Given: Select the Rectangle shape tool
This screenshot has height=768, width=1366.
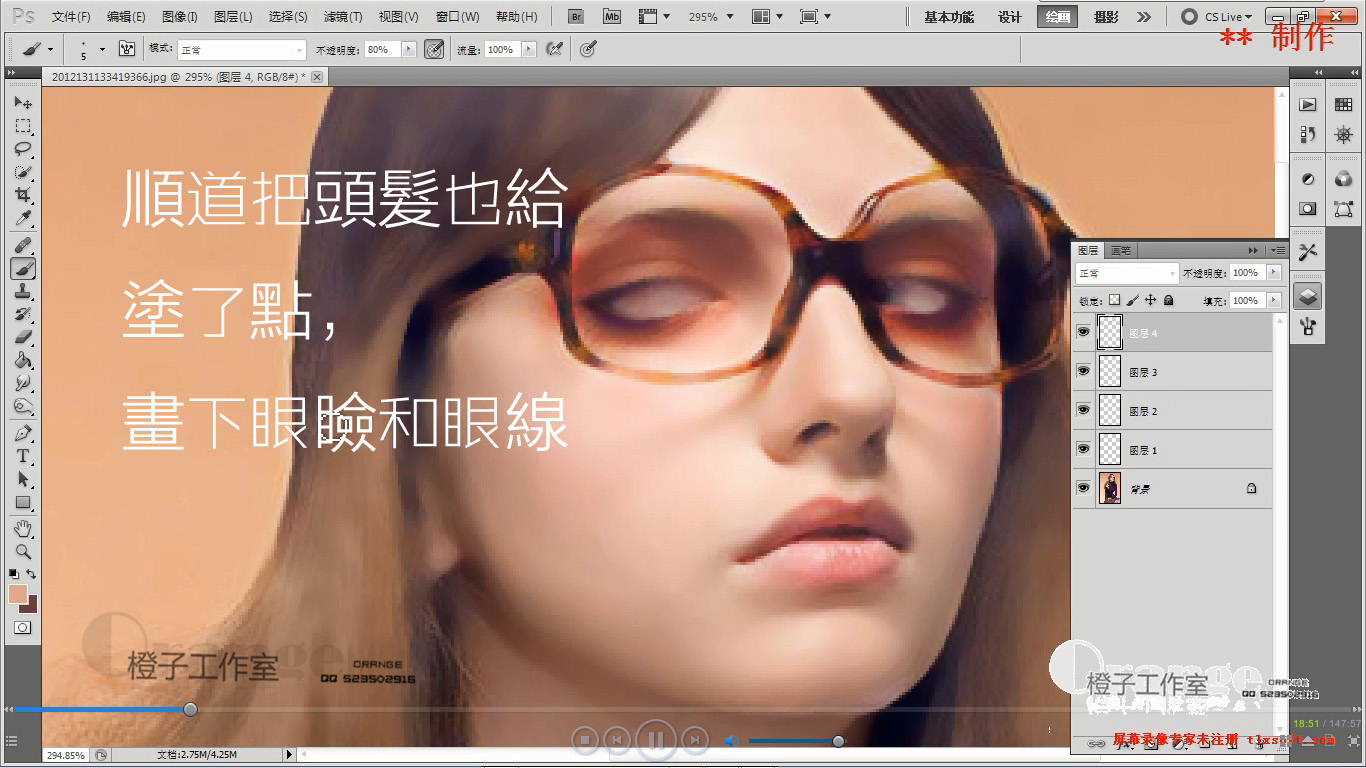Looking at the screenshot, I should point(23,503).
